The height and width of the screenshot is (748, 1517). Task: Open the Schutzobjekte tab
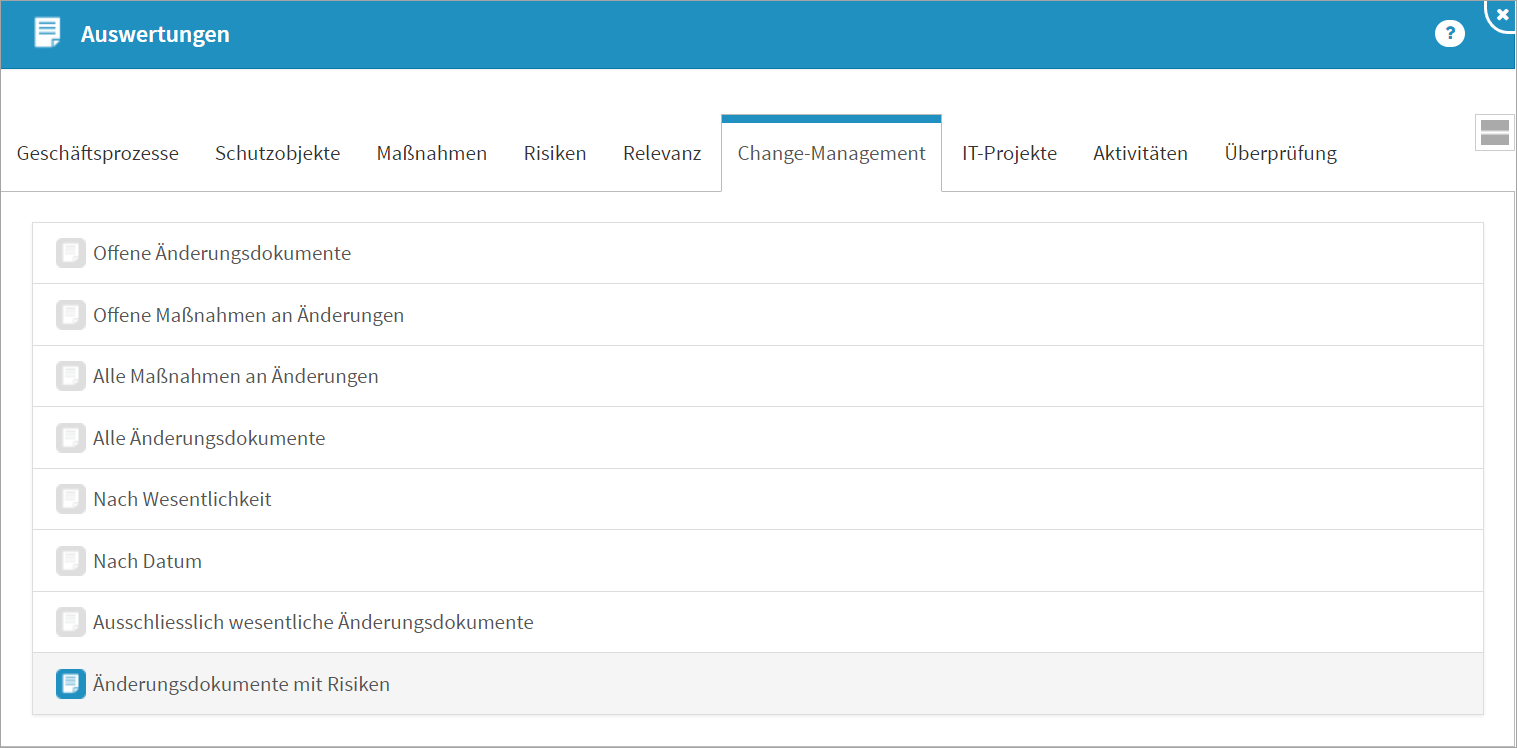[278, 154]
